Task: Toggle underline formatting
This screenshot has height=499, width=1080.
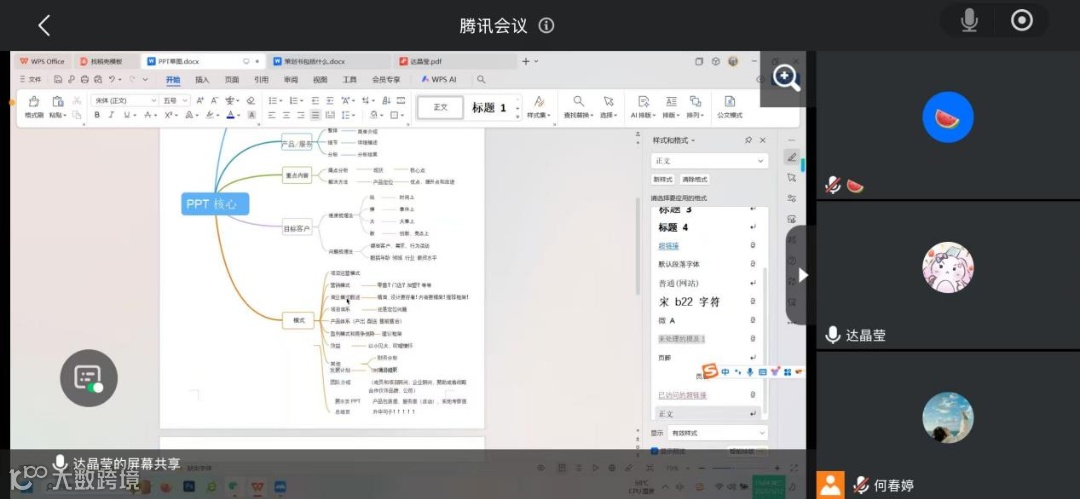Action: [x=127, y=115]
